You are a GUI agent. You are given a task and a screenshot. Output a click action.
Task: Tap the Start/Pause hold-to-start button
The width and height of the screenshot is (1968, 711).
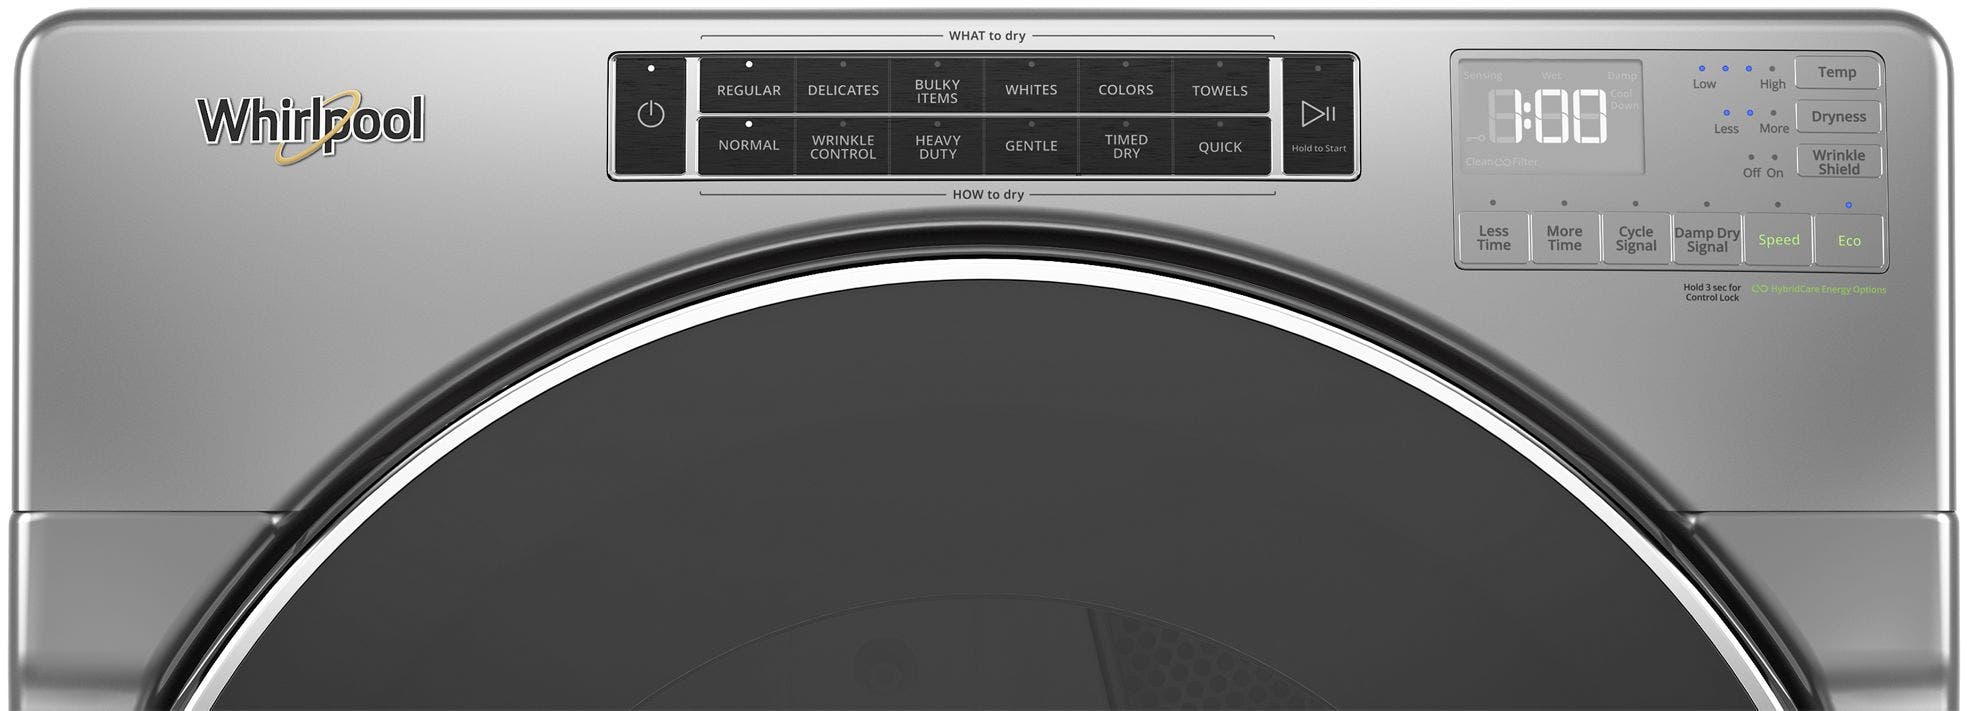pyautogui.click(x=1319, y=114)
